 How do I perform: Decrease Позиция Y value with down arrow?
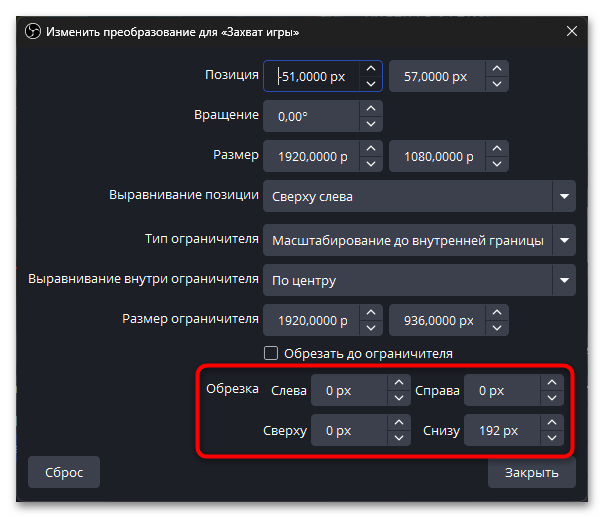pos(497,84)
